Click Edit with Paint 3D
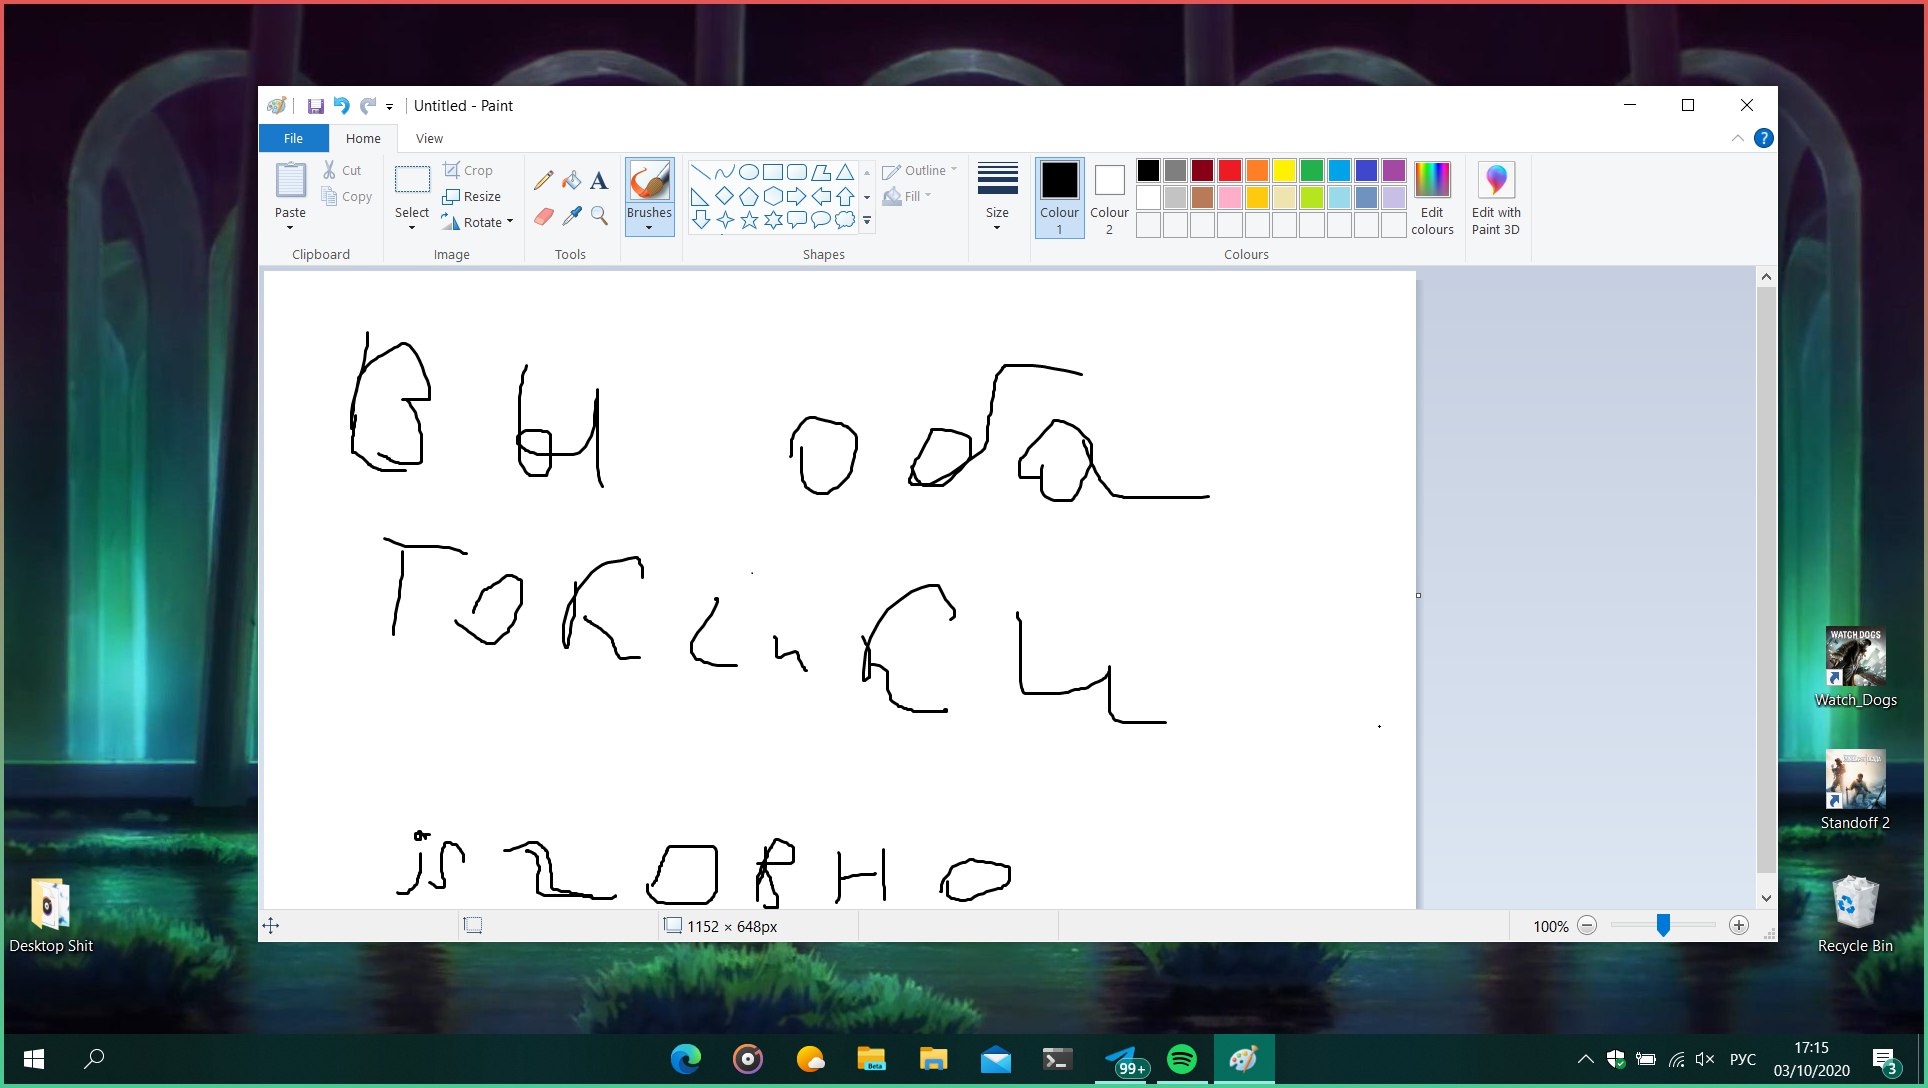 click(1496, 199)
